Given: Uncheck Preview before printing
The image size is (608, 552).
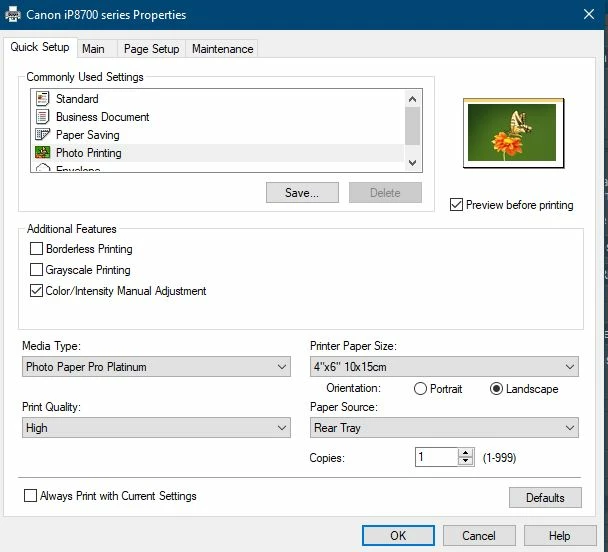Looking at the screenshot, I should click(456, 204).
